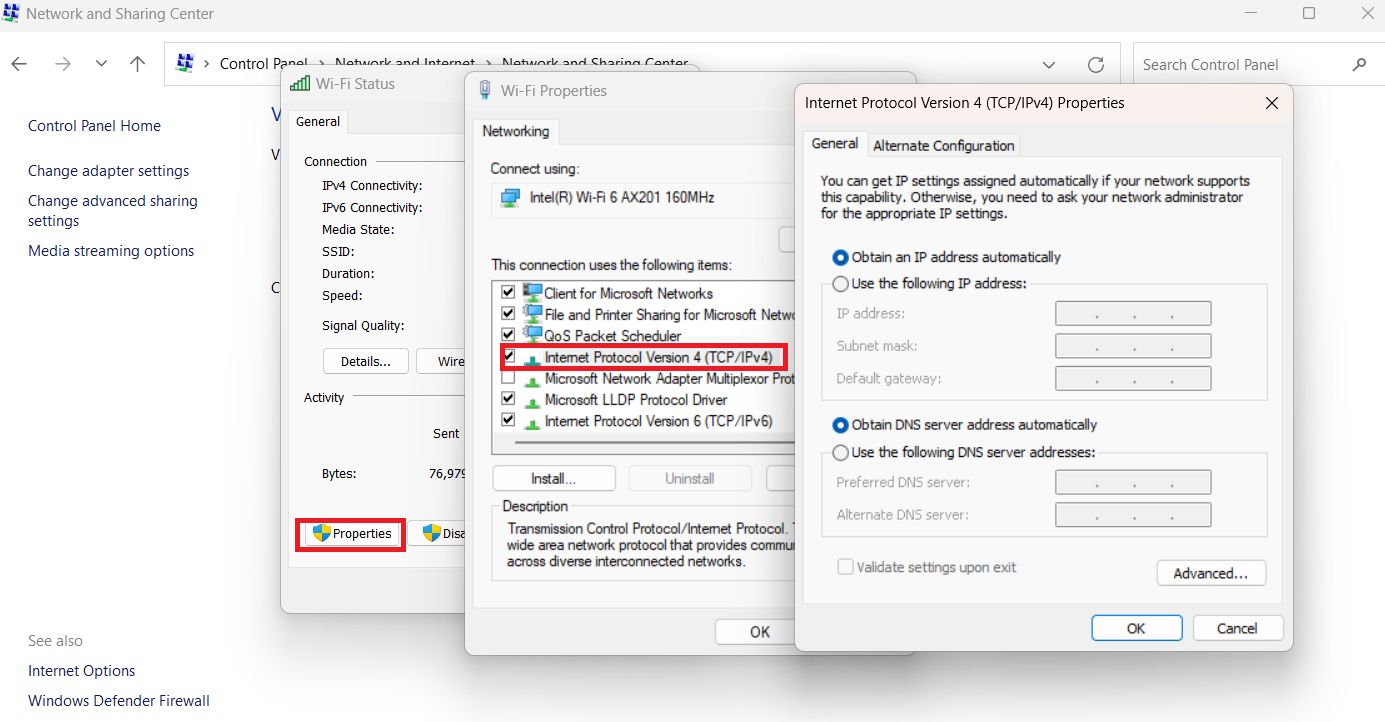This screenshot has height=722, width=1385.
Task: Click the Refresh button by address bar
Action: 1095,64
